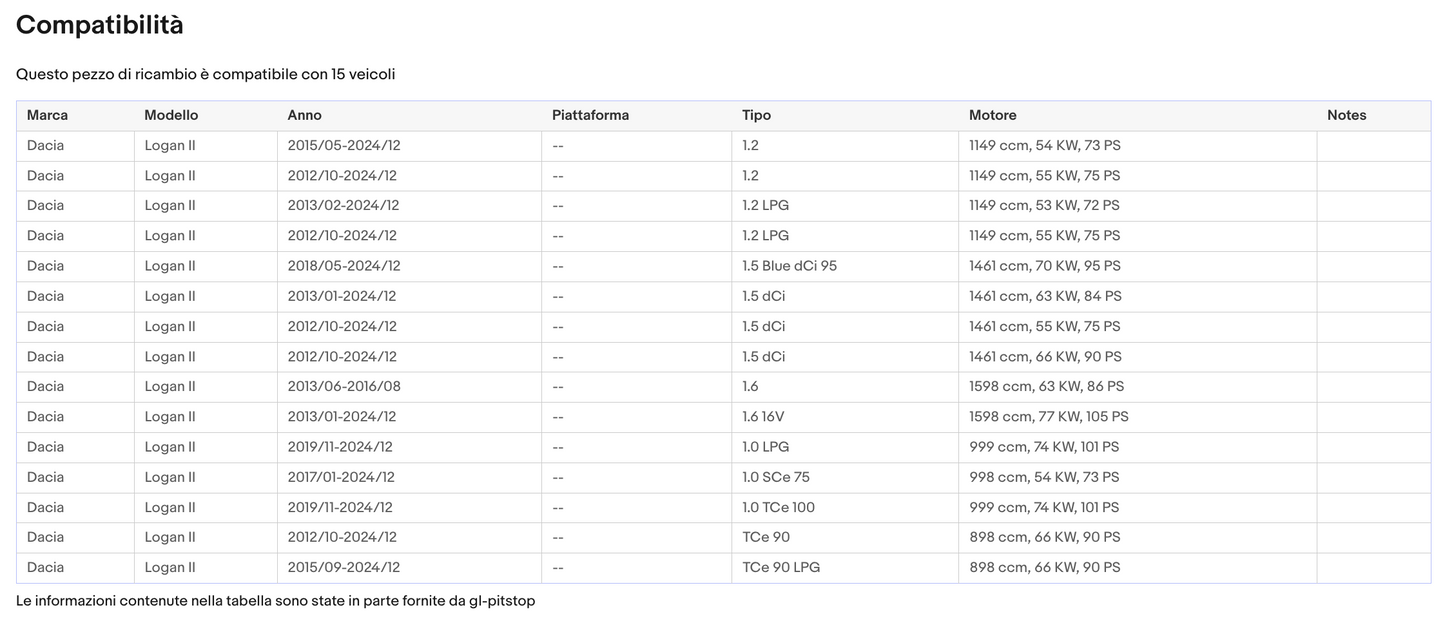This screenshot has height=621, width=1445.
Task: Click the 2013/06-2016/08 year cell
Action: [343, 386]
